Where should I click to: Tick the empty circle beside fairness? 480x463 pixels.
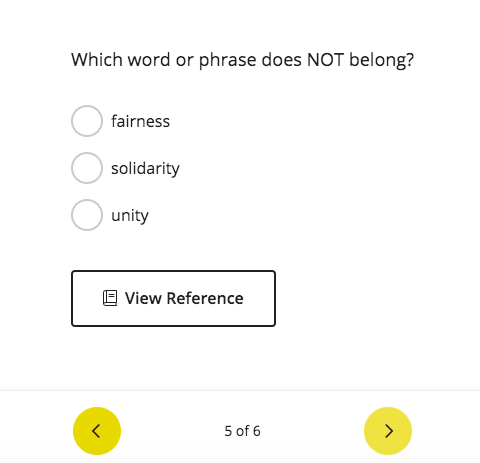87,121
